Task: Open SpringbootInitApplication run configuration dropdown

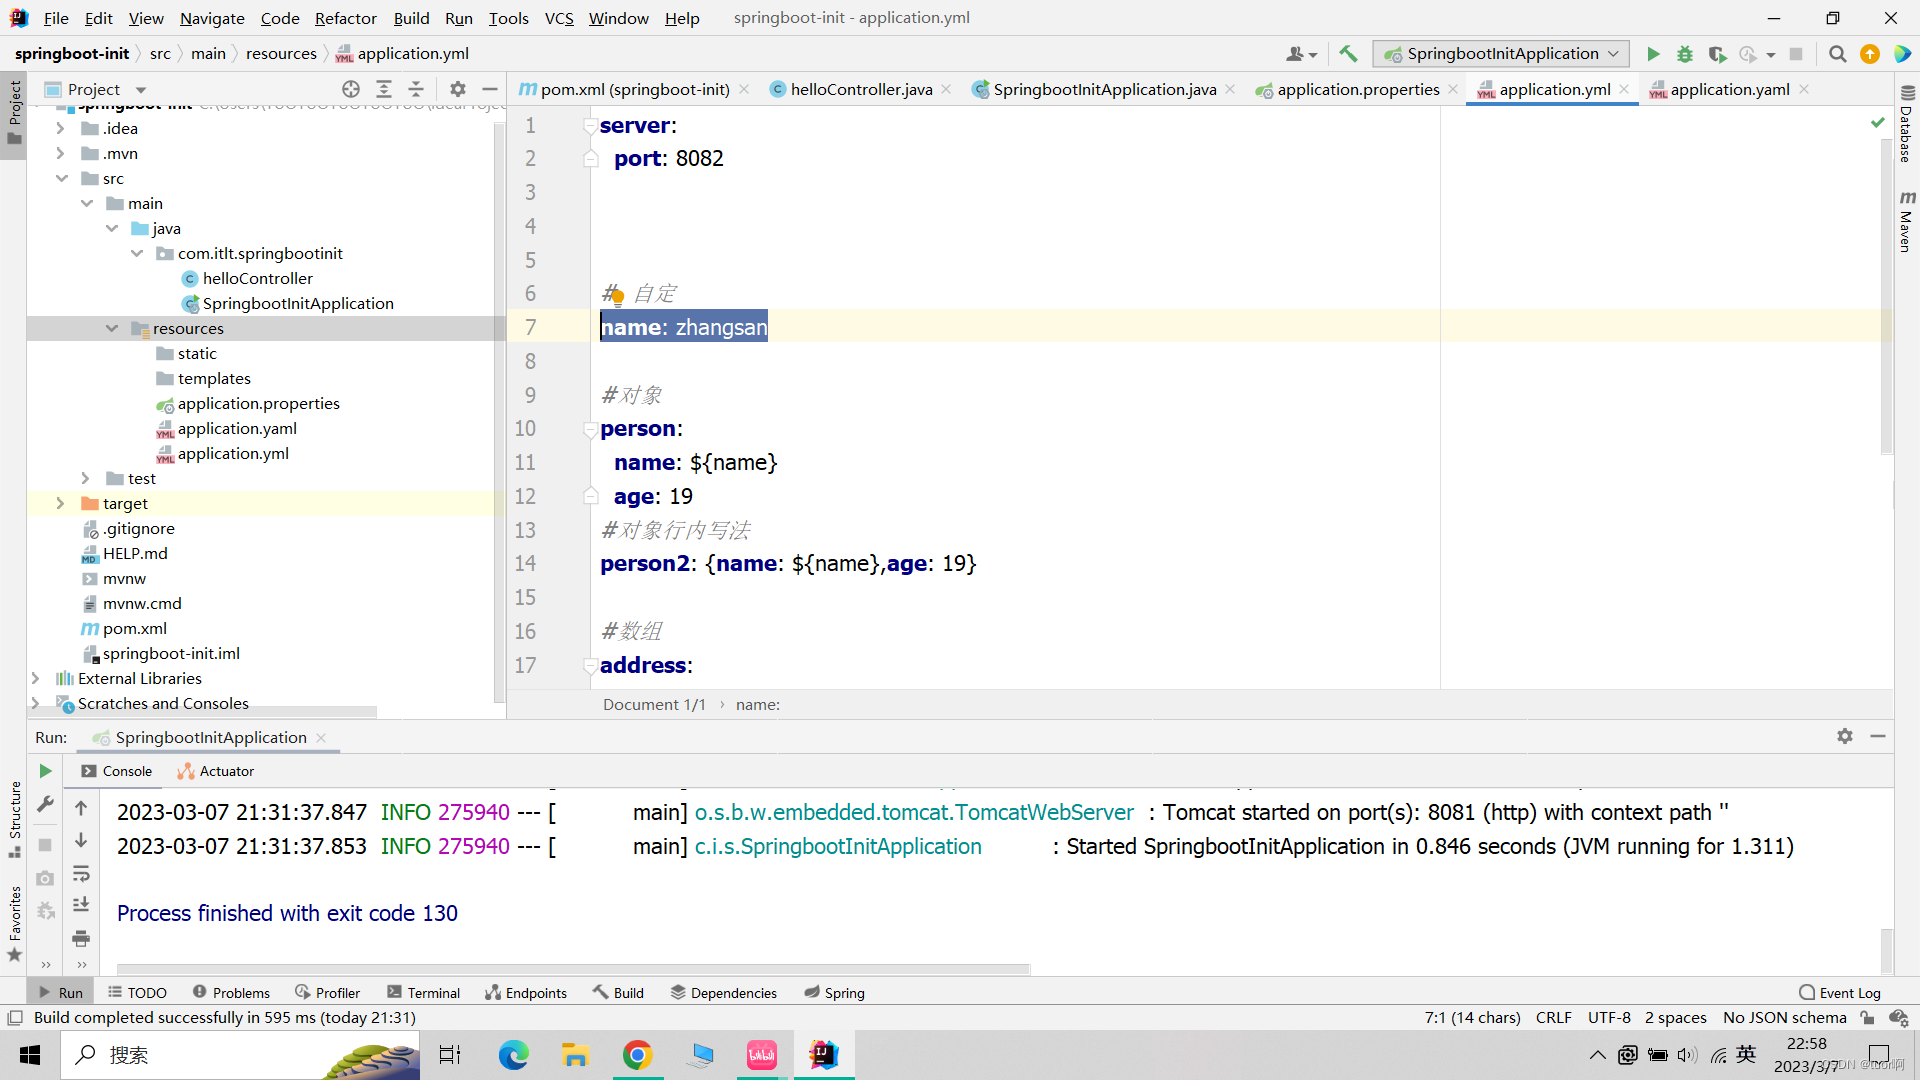Action: [x=1501, y=54]
